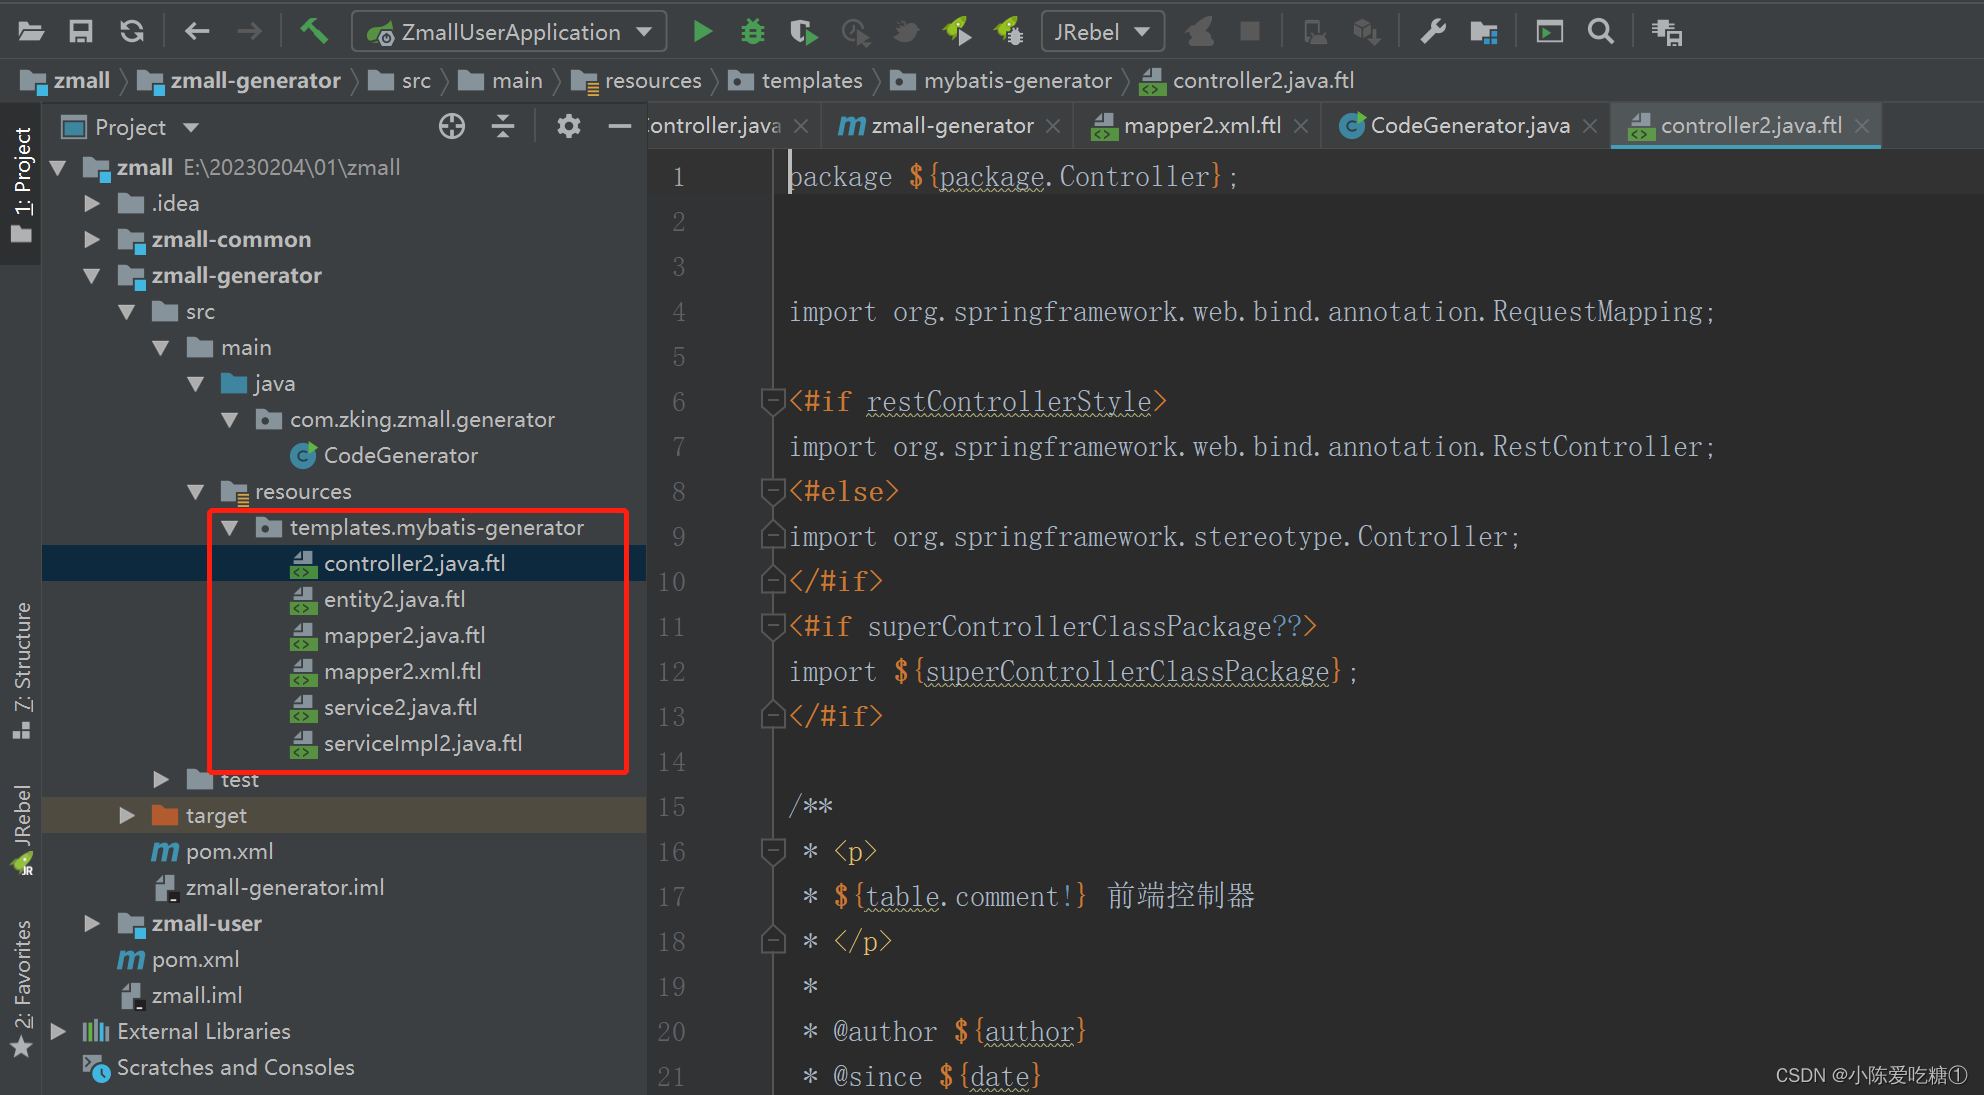Build the project using the hammer icon
This screenshot has height=1095, width=1984.
tap(315, 31)
